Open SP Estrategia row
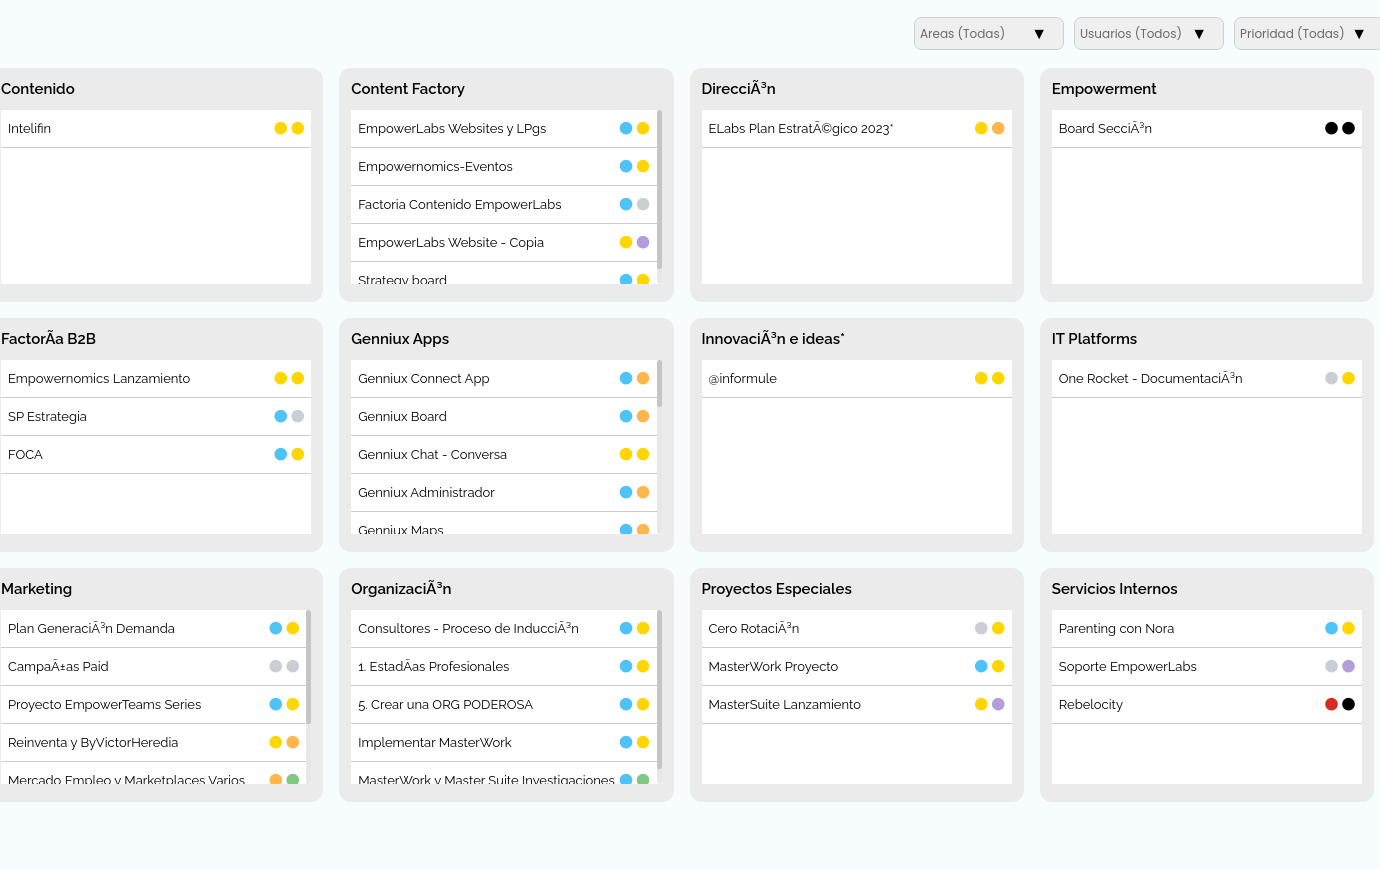 point(156,416)
